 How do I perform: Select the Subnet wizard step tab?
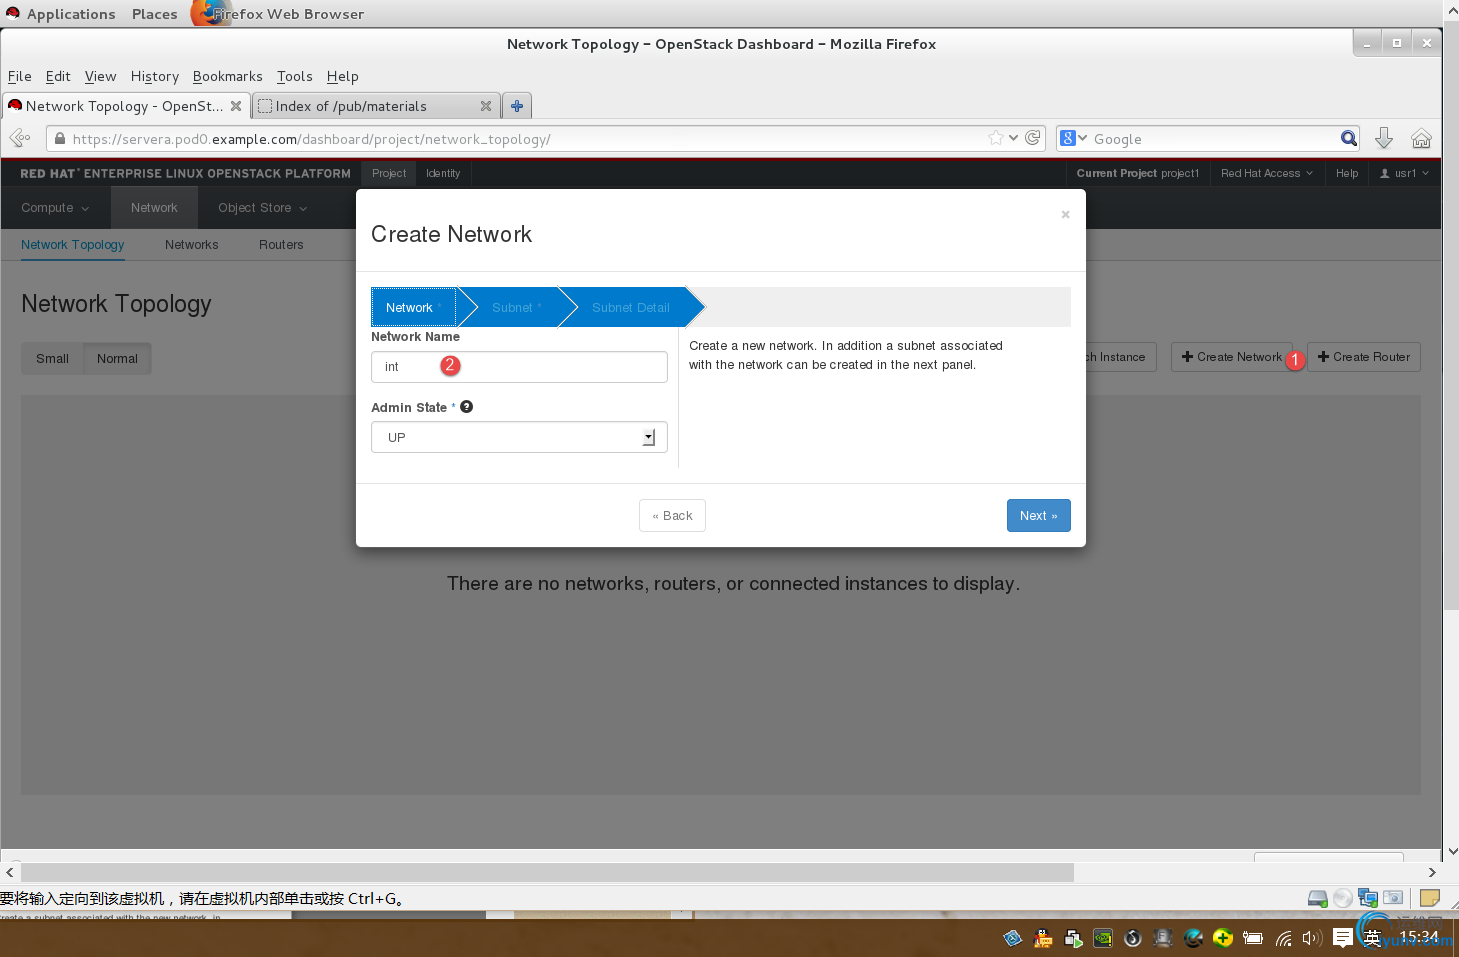516,307
